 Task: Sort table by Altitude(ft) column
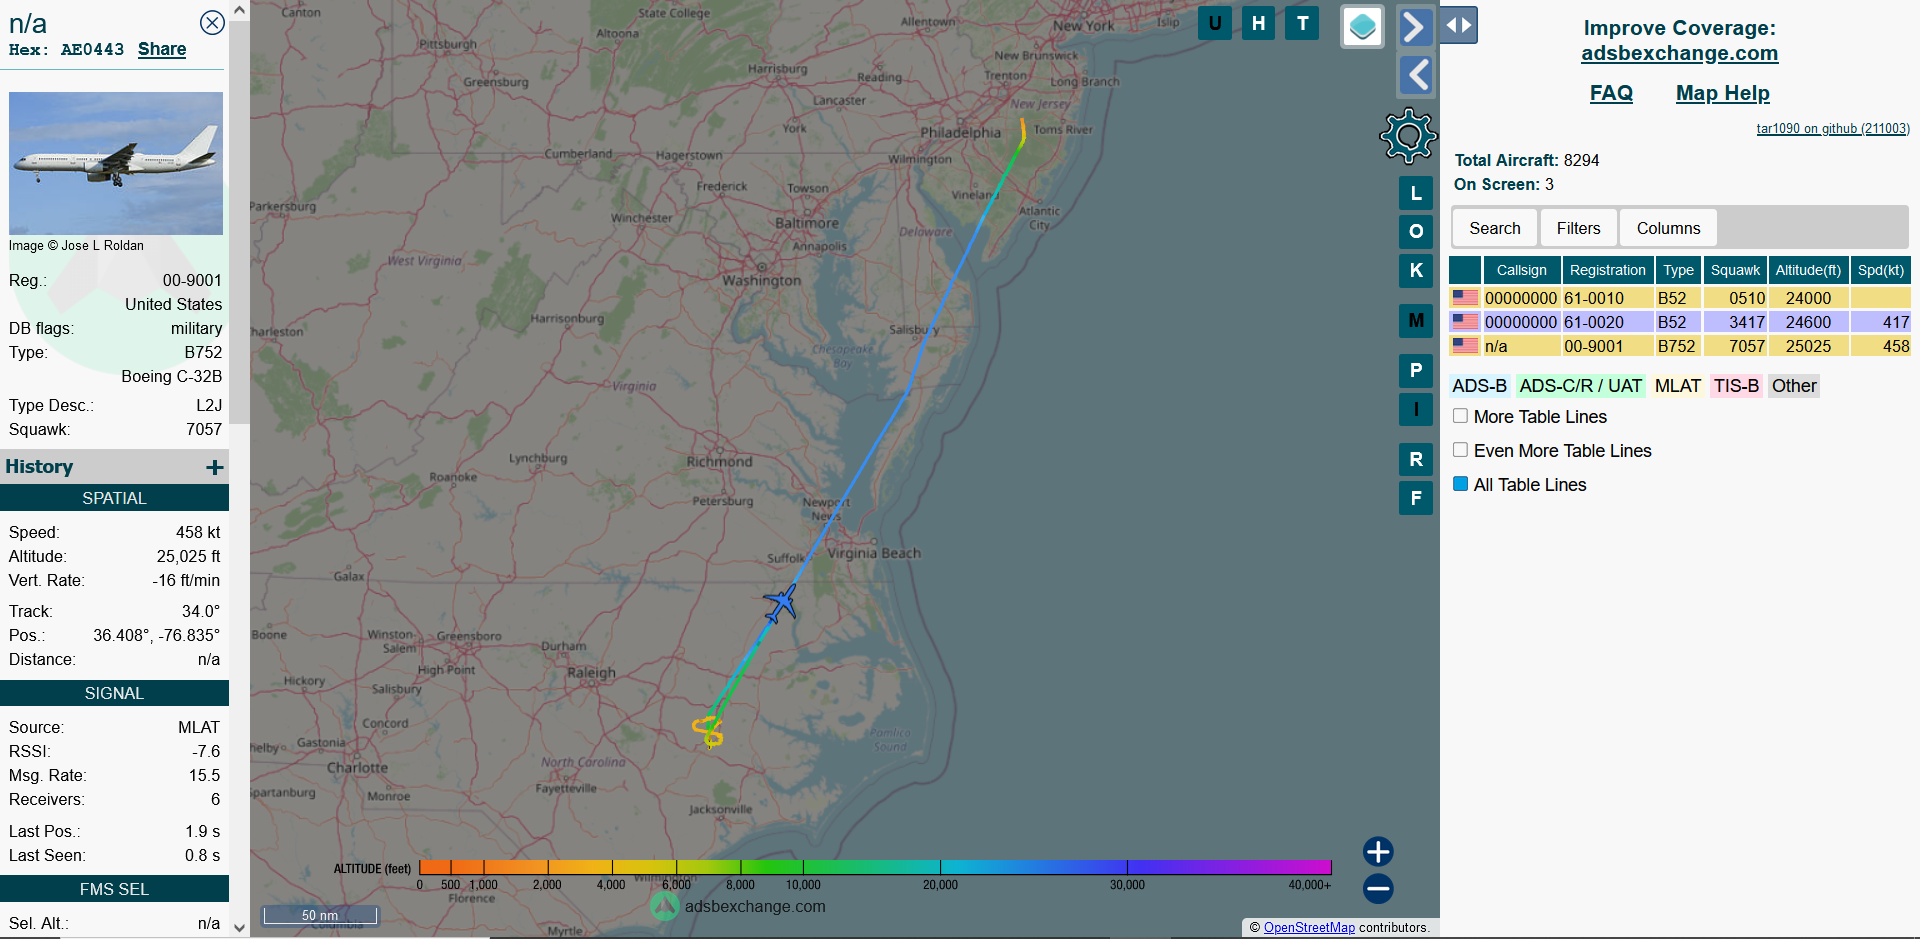click(x=1808, y=270)
